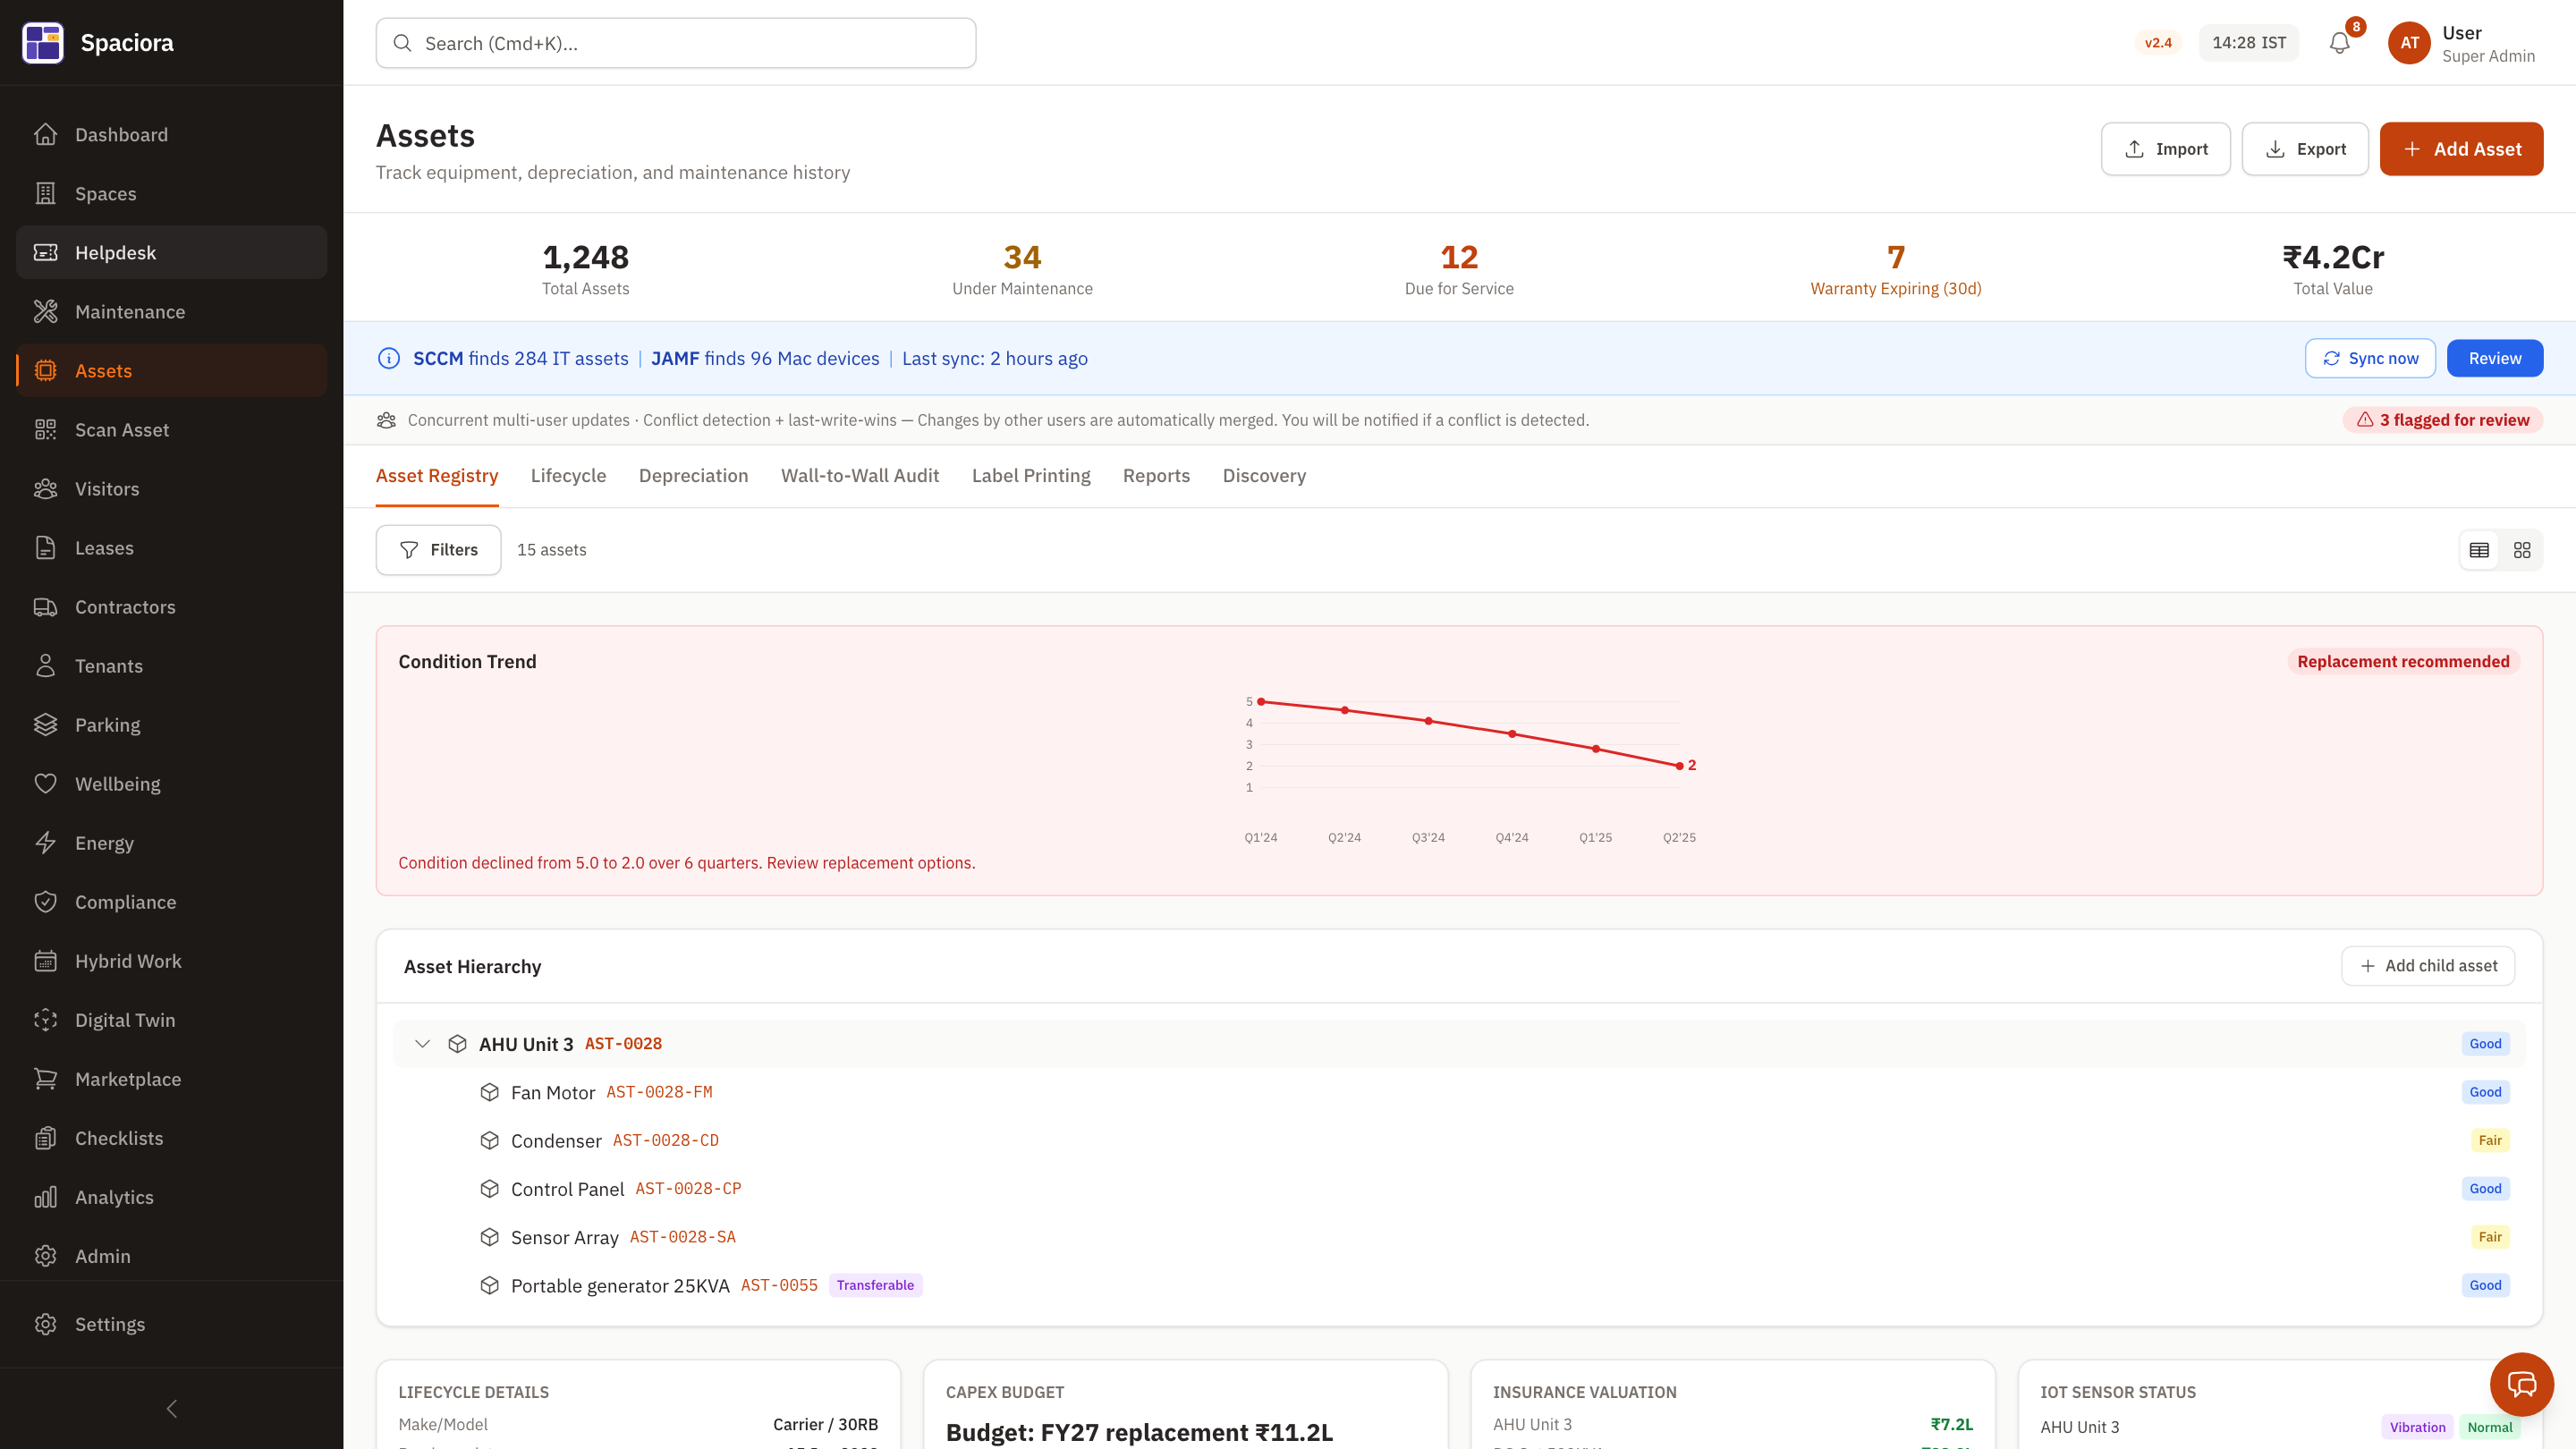Click the Spaciora logo icon

pyautogui.click(x=43, y=43)
